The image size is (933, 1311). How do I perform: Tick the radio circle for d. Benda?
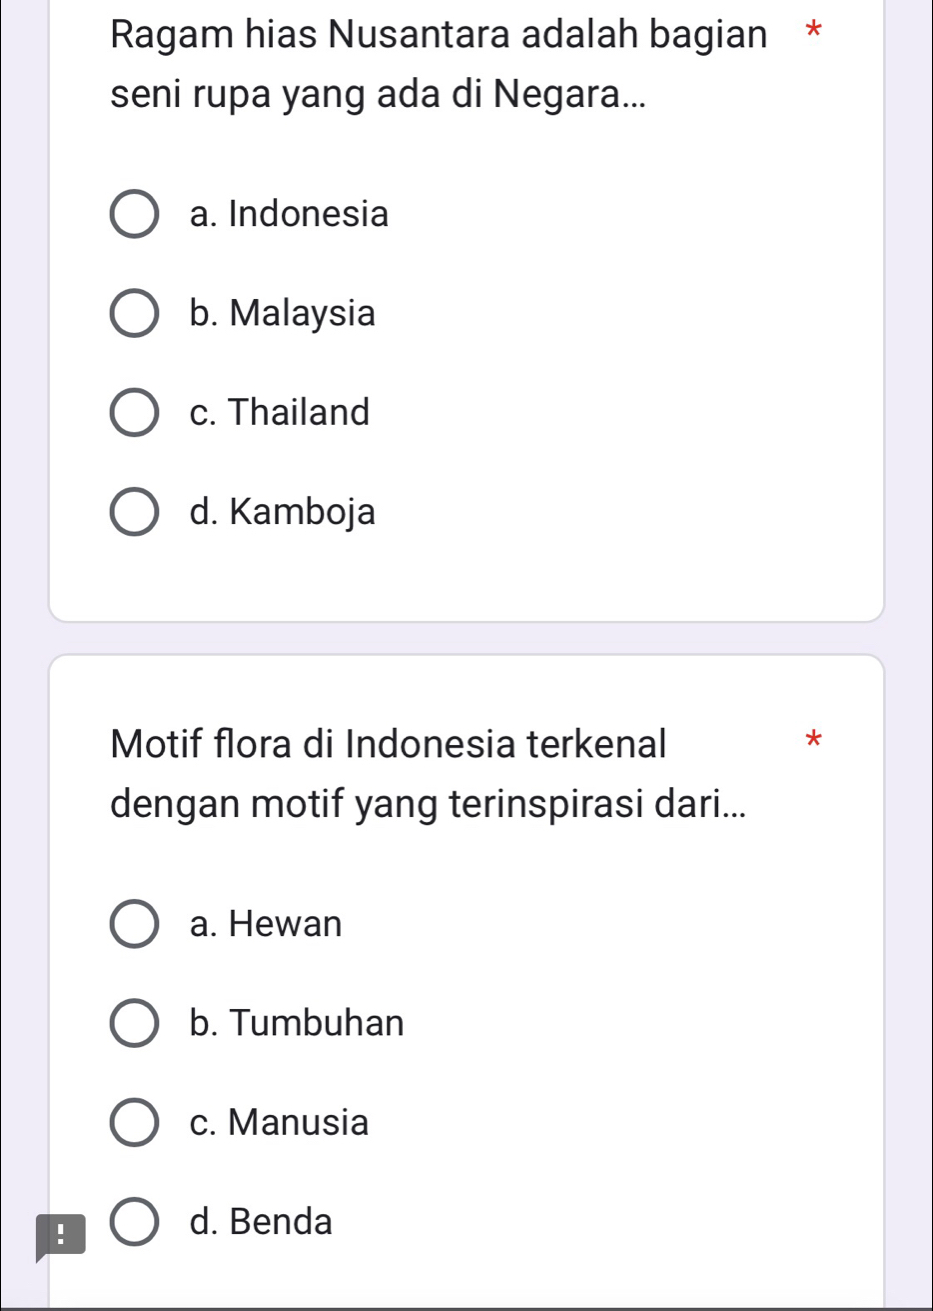coord(133,1221)
